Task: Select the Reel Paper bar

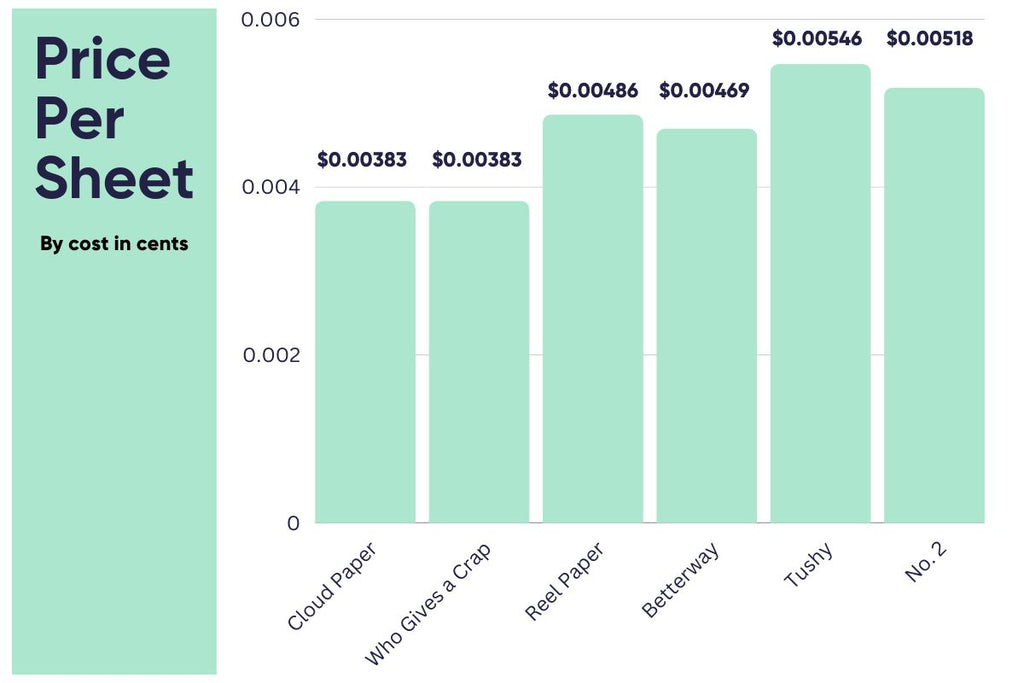Action: pos(592,318)
